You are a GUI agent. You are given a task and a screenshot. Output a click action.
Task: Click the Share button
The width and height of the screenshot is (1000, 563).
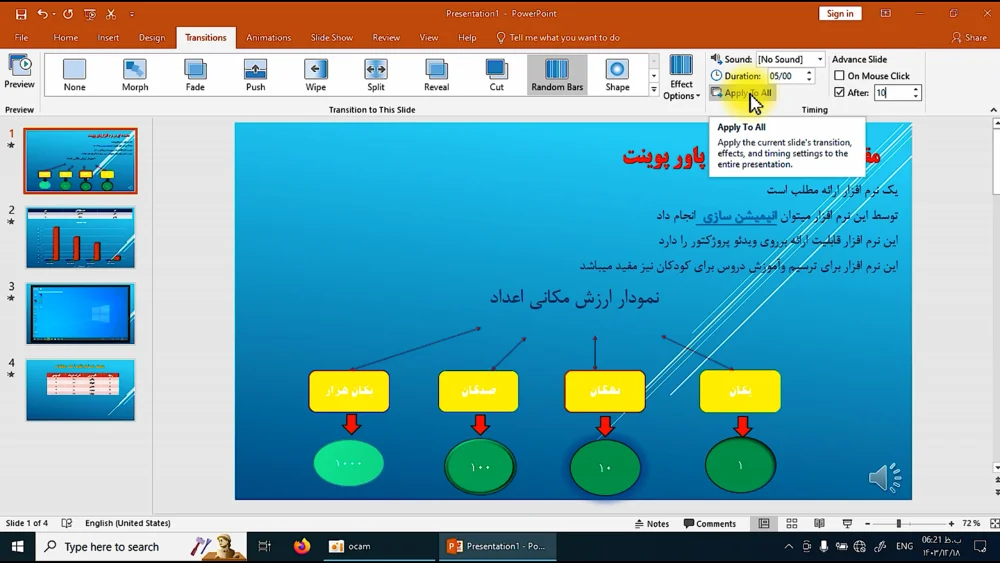pyautogui.click(x=969, y=38)
